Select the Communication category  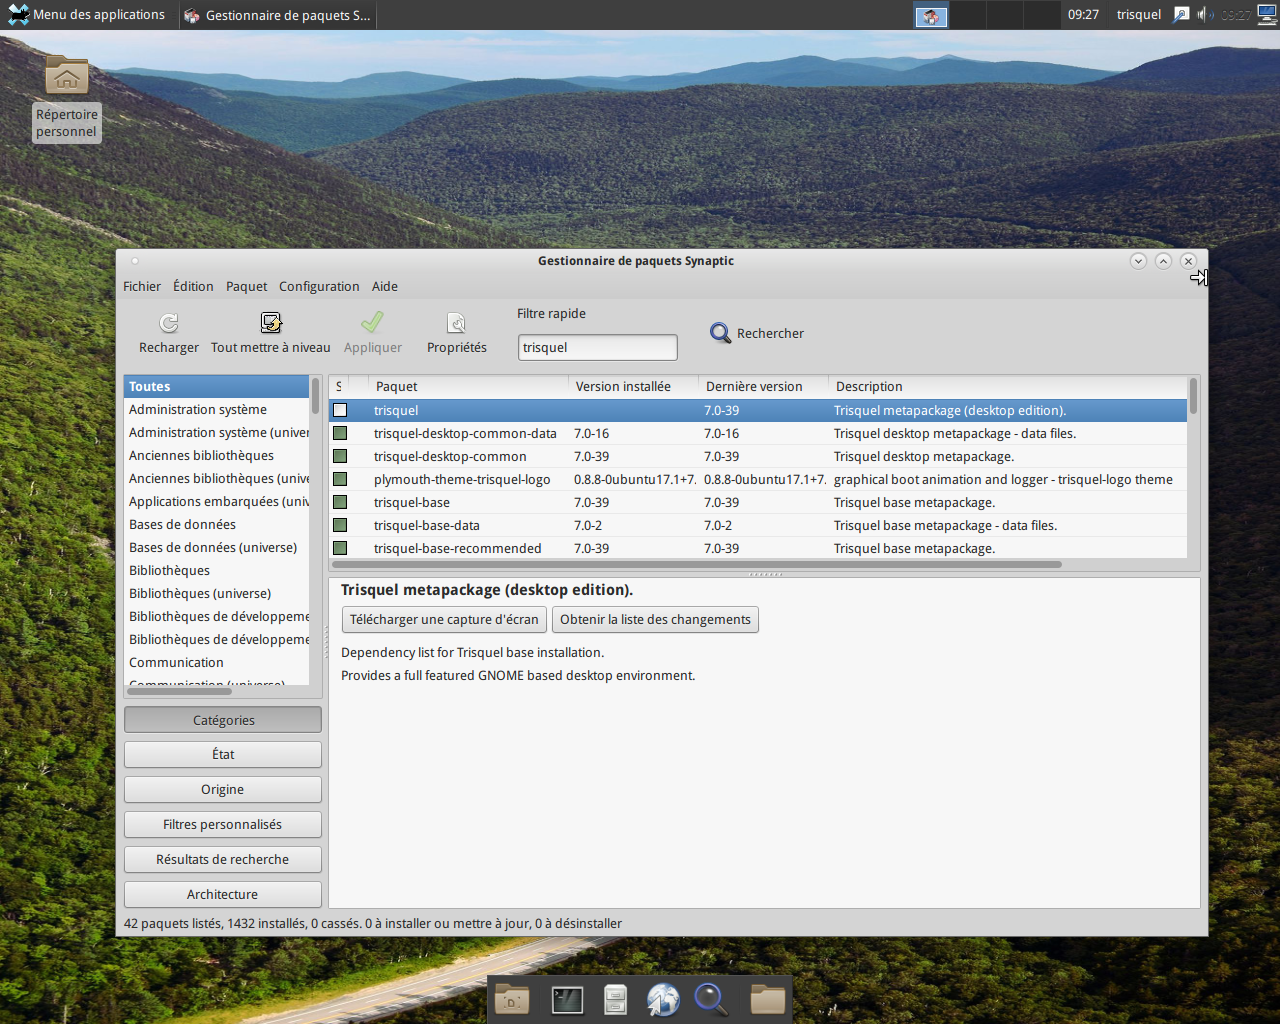point(217,663)
